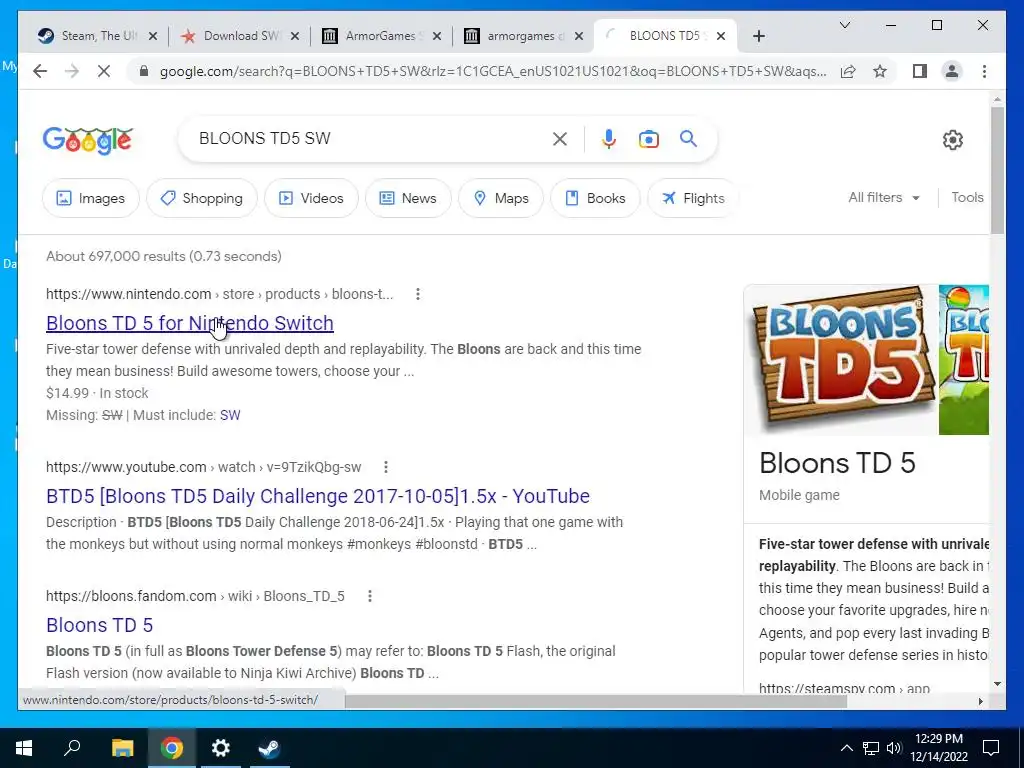1024x768 pixels.
Task: Filter results by Books
Action: pyautogui.click(x=595, y=198)
